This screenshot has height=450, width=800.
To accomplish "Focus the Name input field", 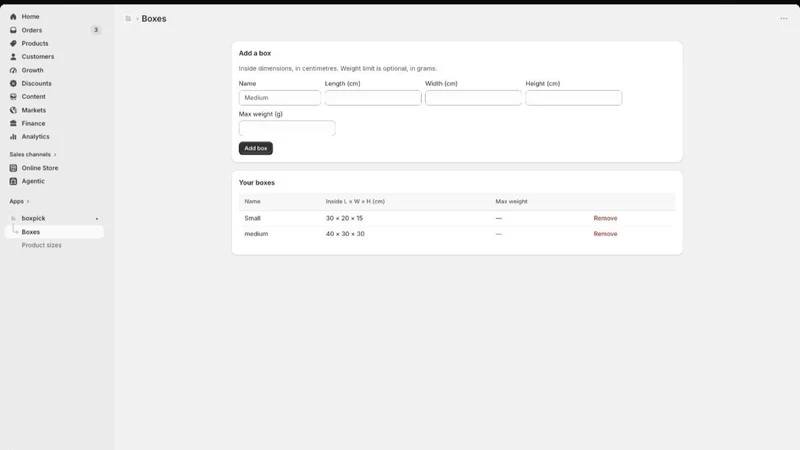I will [280, 97].
